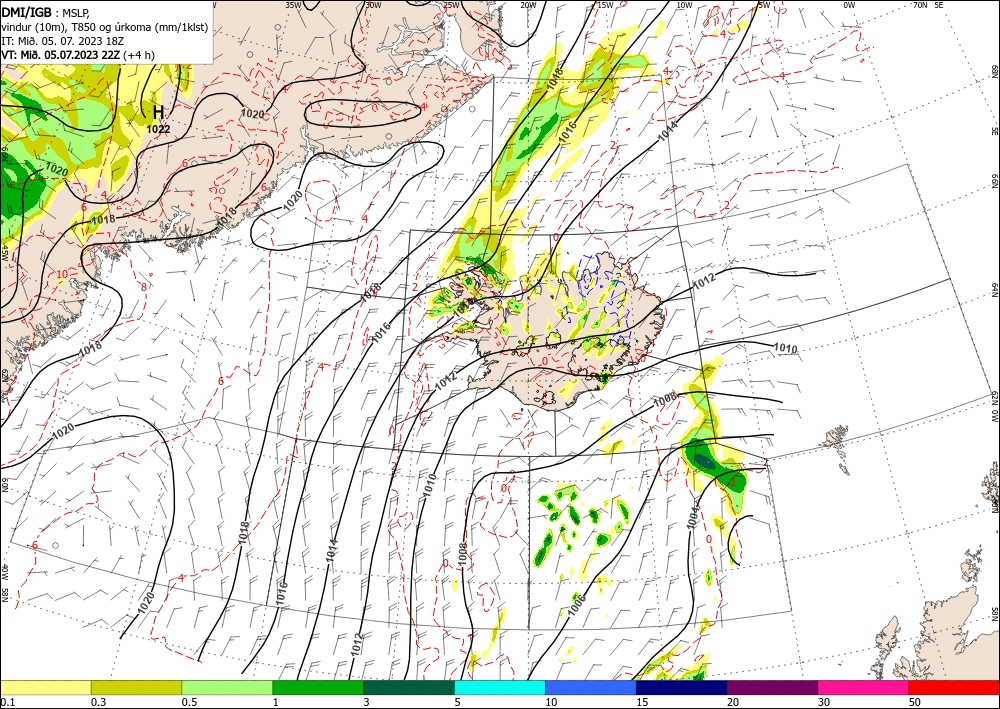Click the '1004' isobar label
1000x709 pixels.
(693, 518)
